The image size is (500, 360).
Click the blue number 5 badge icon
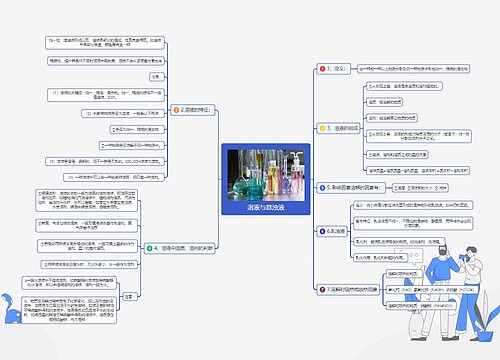click(x=322, y=188)
